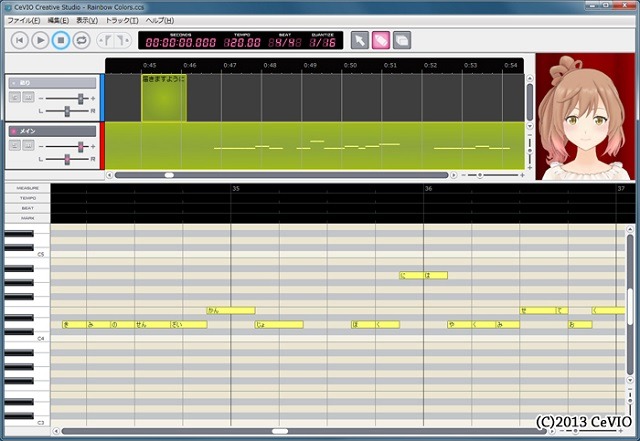Select the メイン track header
The height and width of the screenshot is (441, 640).
[x=50, y=131]
